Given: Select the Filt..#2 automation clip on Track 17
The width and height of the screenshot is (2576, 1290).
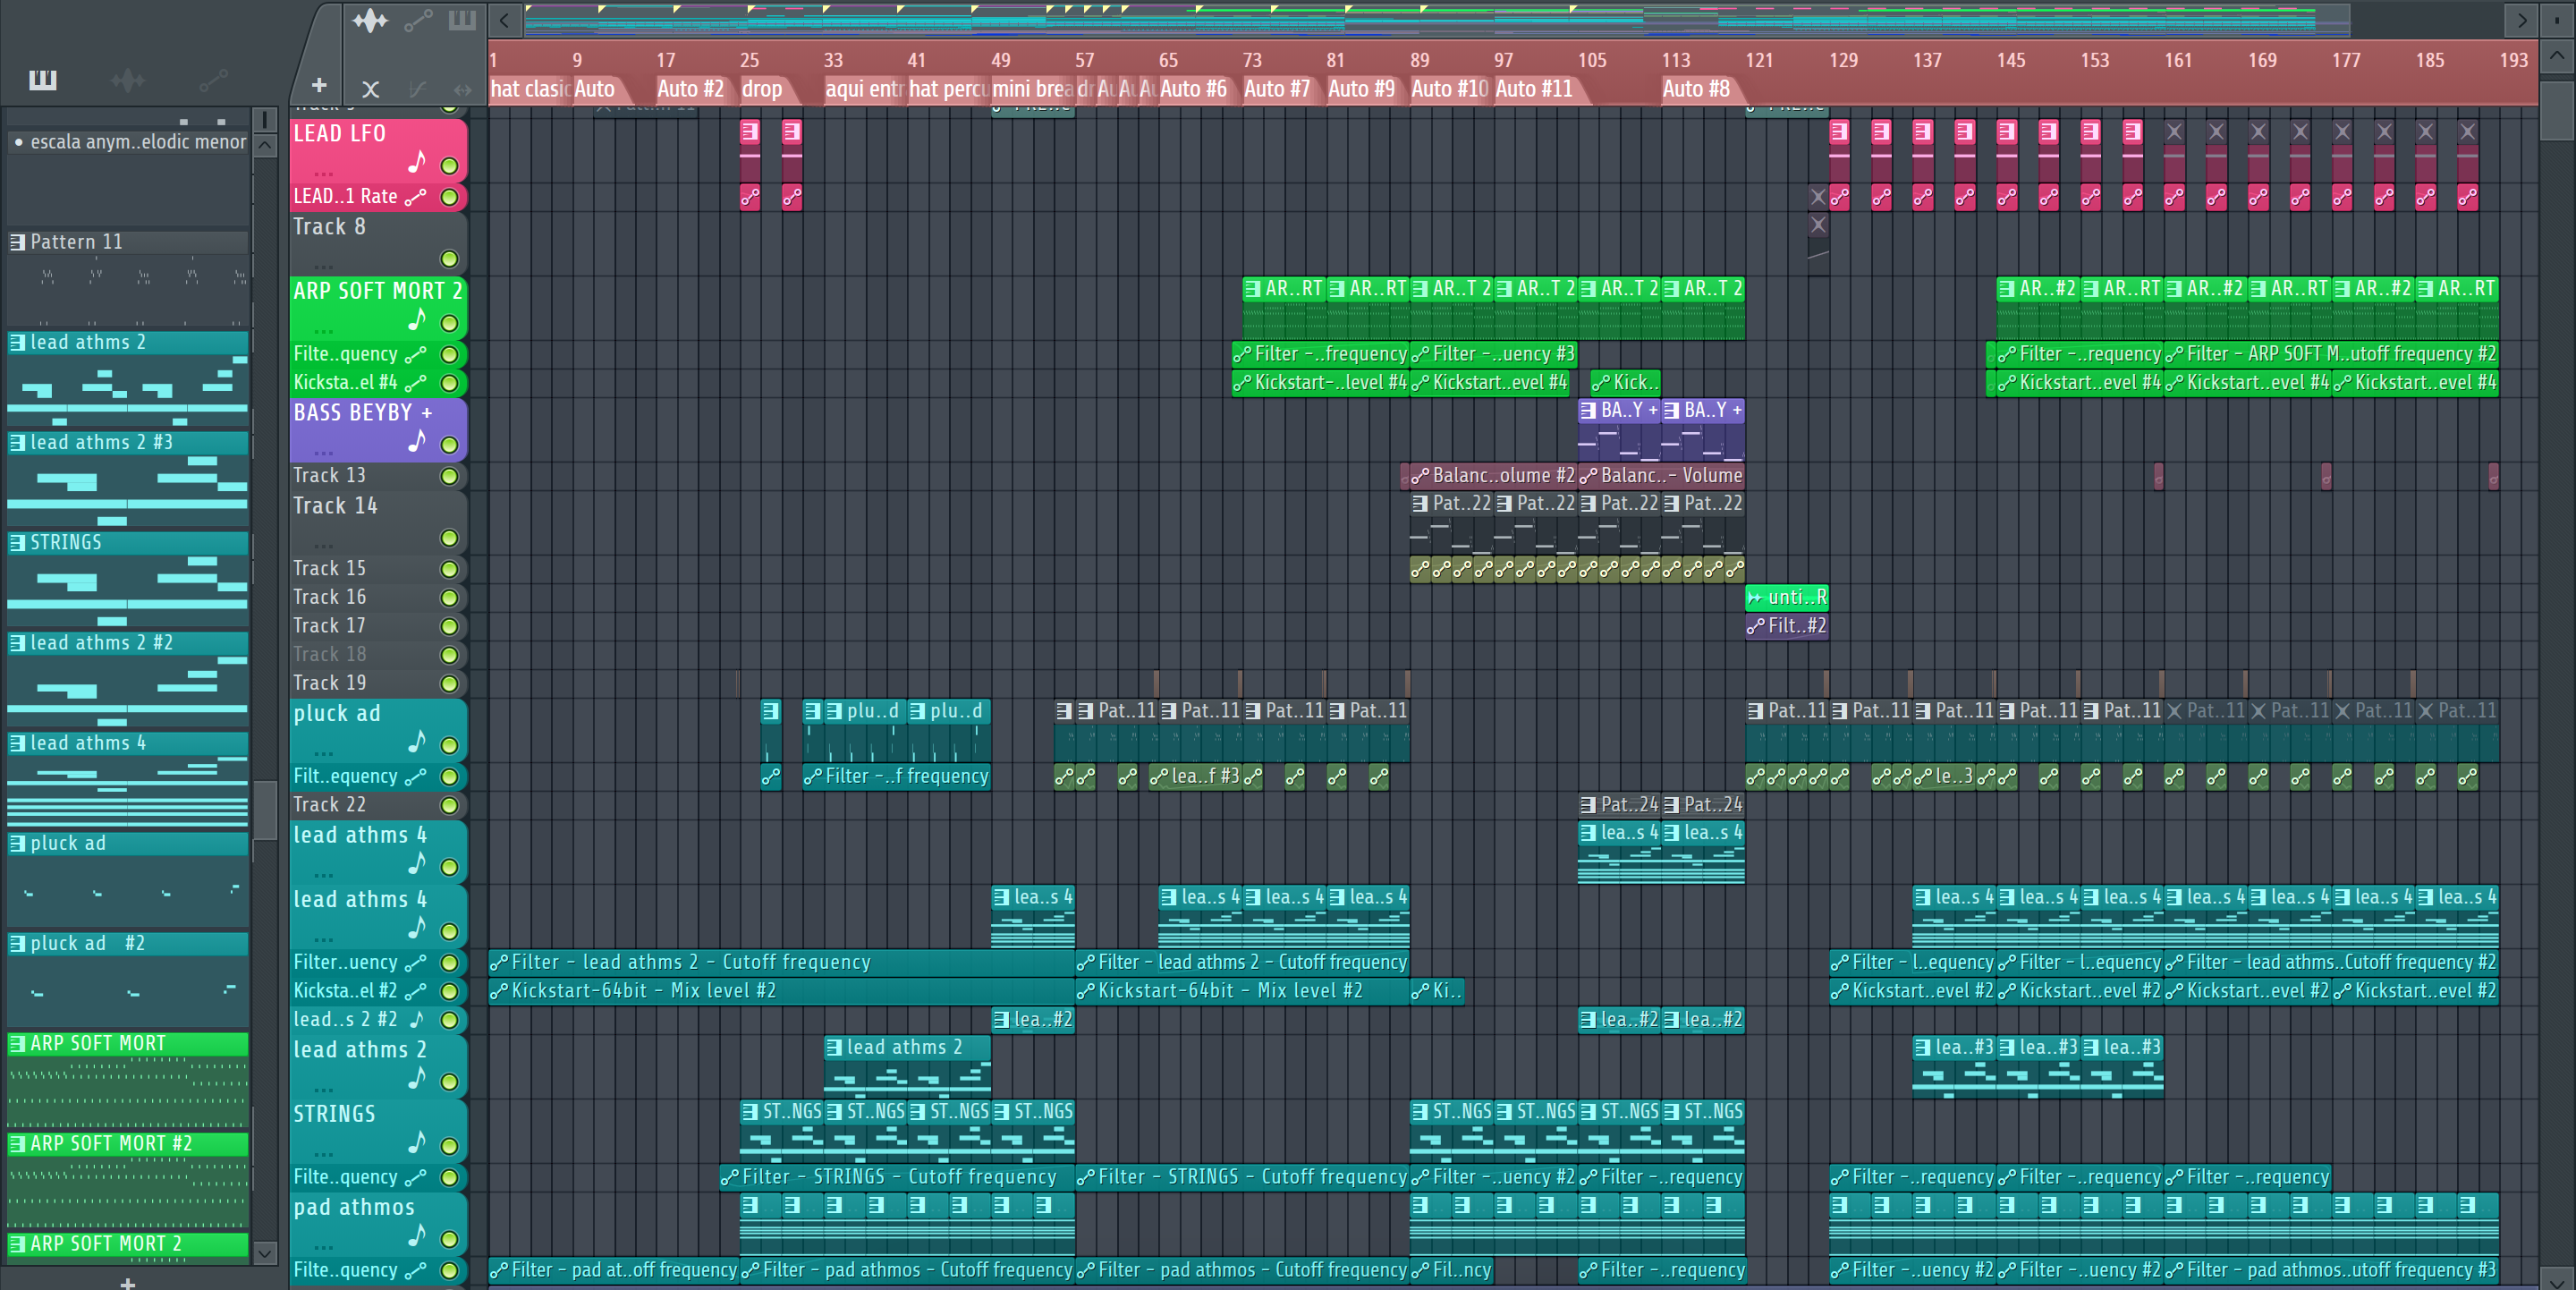Looking at the screenshot, I should pyautogui.click(x=1787, y=626).
